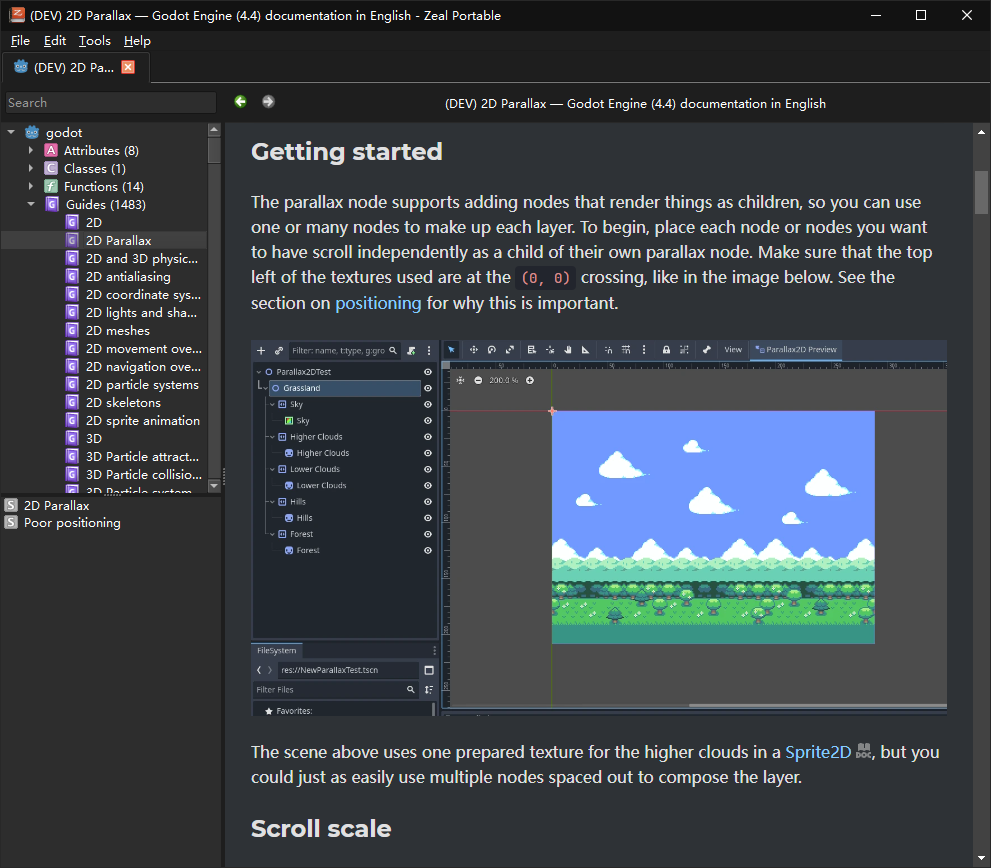Focus the Search input field
Viewport: 991px width, 868px height.
coord(111,102)
